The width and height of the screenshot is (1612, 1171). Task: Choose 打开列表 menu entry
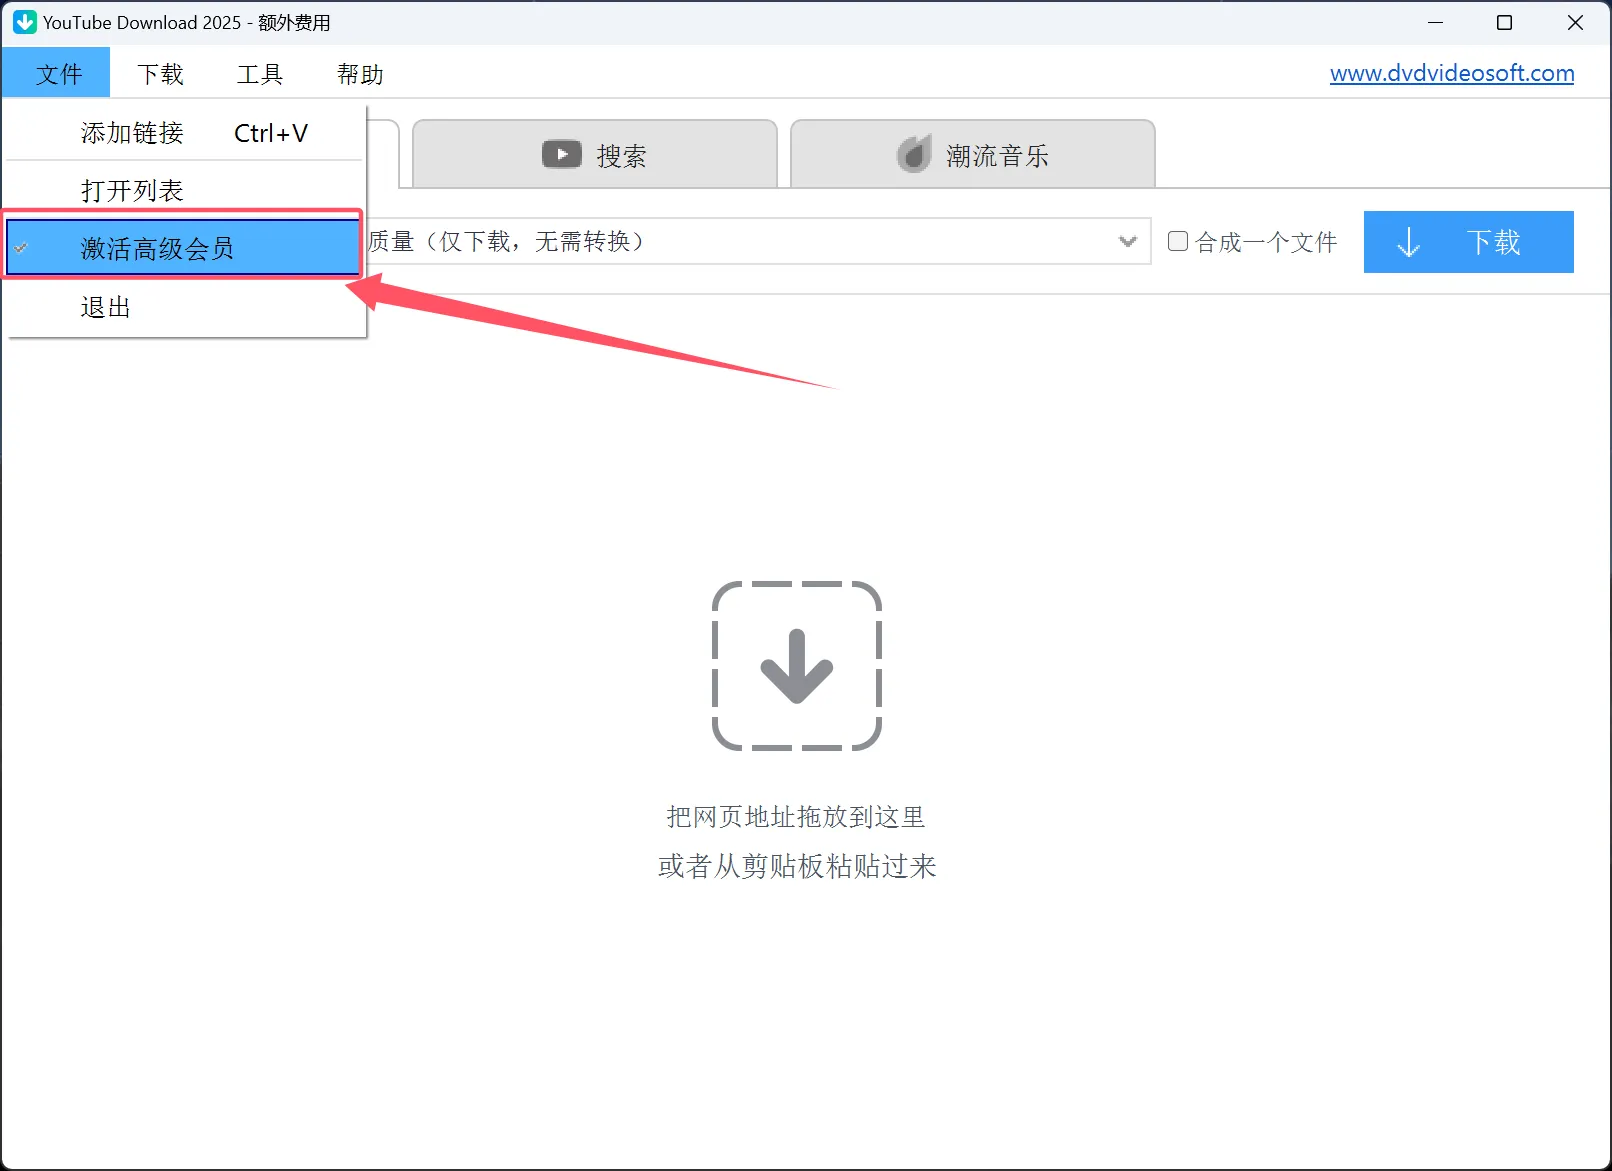tap(132, 190)
